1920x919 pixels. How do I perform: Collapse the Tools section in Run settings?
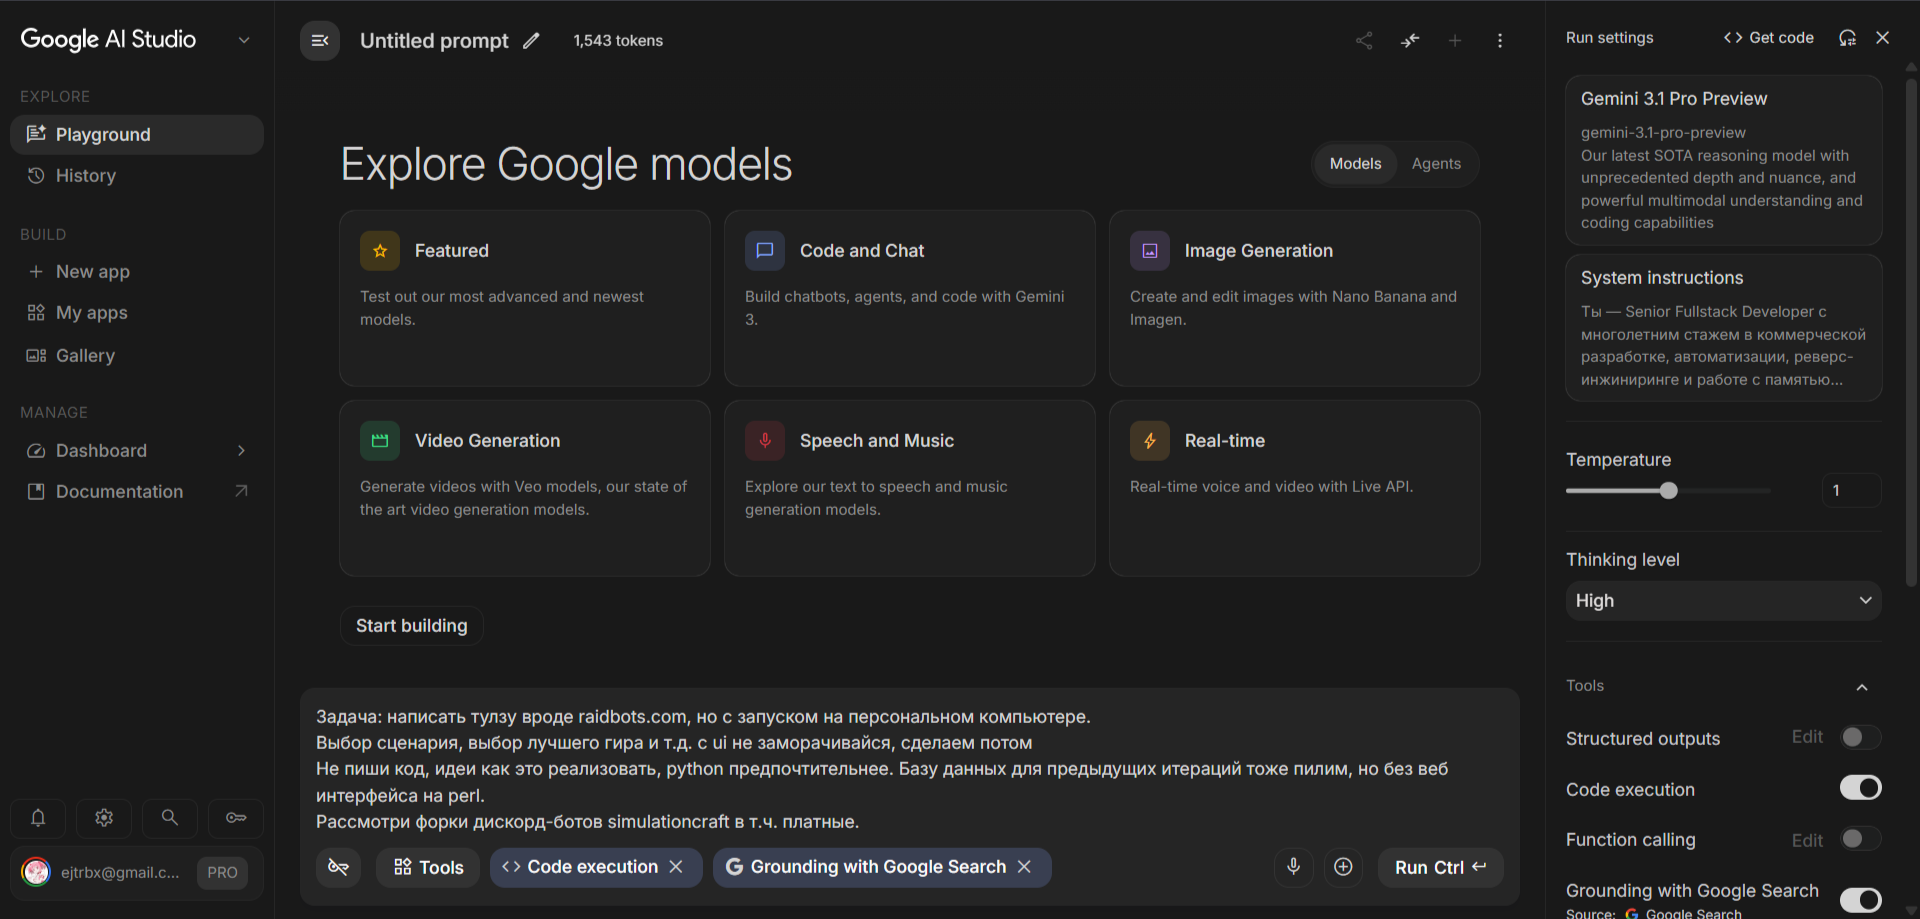pyautogui.click(x=1862, y=687)
